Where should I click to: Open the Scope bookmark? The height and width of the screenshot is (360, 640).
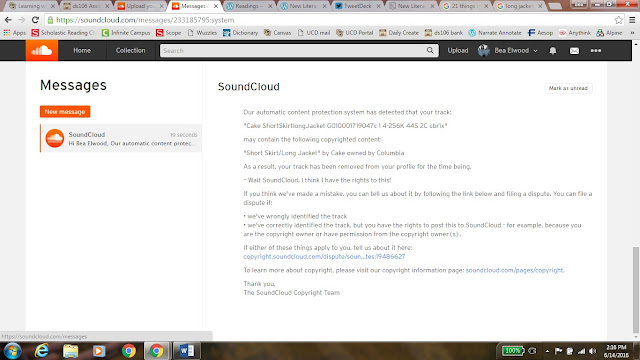coord(169,33)
